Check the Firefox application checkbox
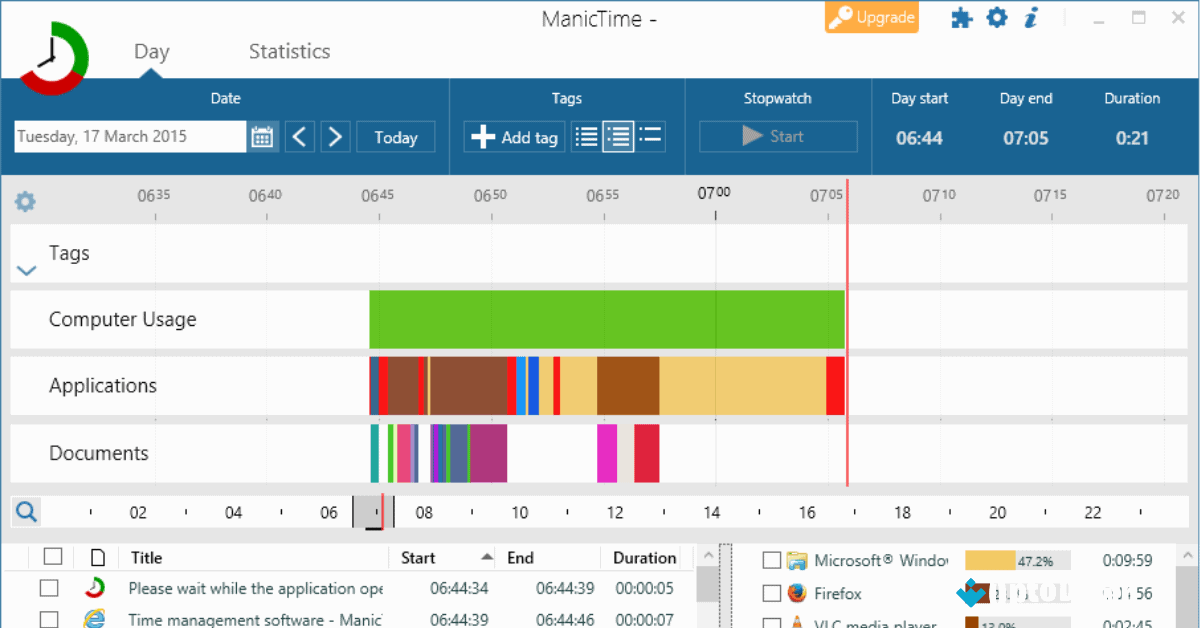1200x628 pixels. (x=771, y=594)
